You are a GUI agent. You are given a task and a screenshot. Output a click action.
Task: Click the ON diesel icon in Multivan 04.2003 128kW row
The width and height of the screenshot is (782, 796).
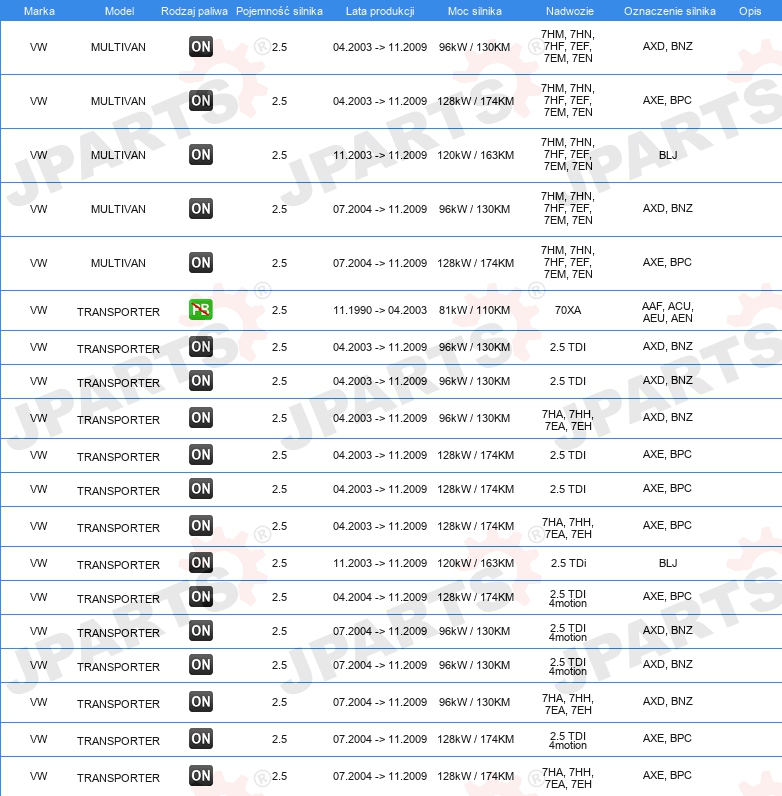[201, 101]
